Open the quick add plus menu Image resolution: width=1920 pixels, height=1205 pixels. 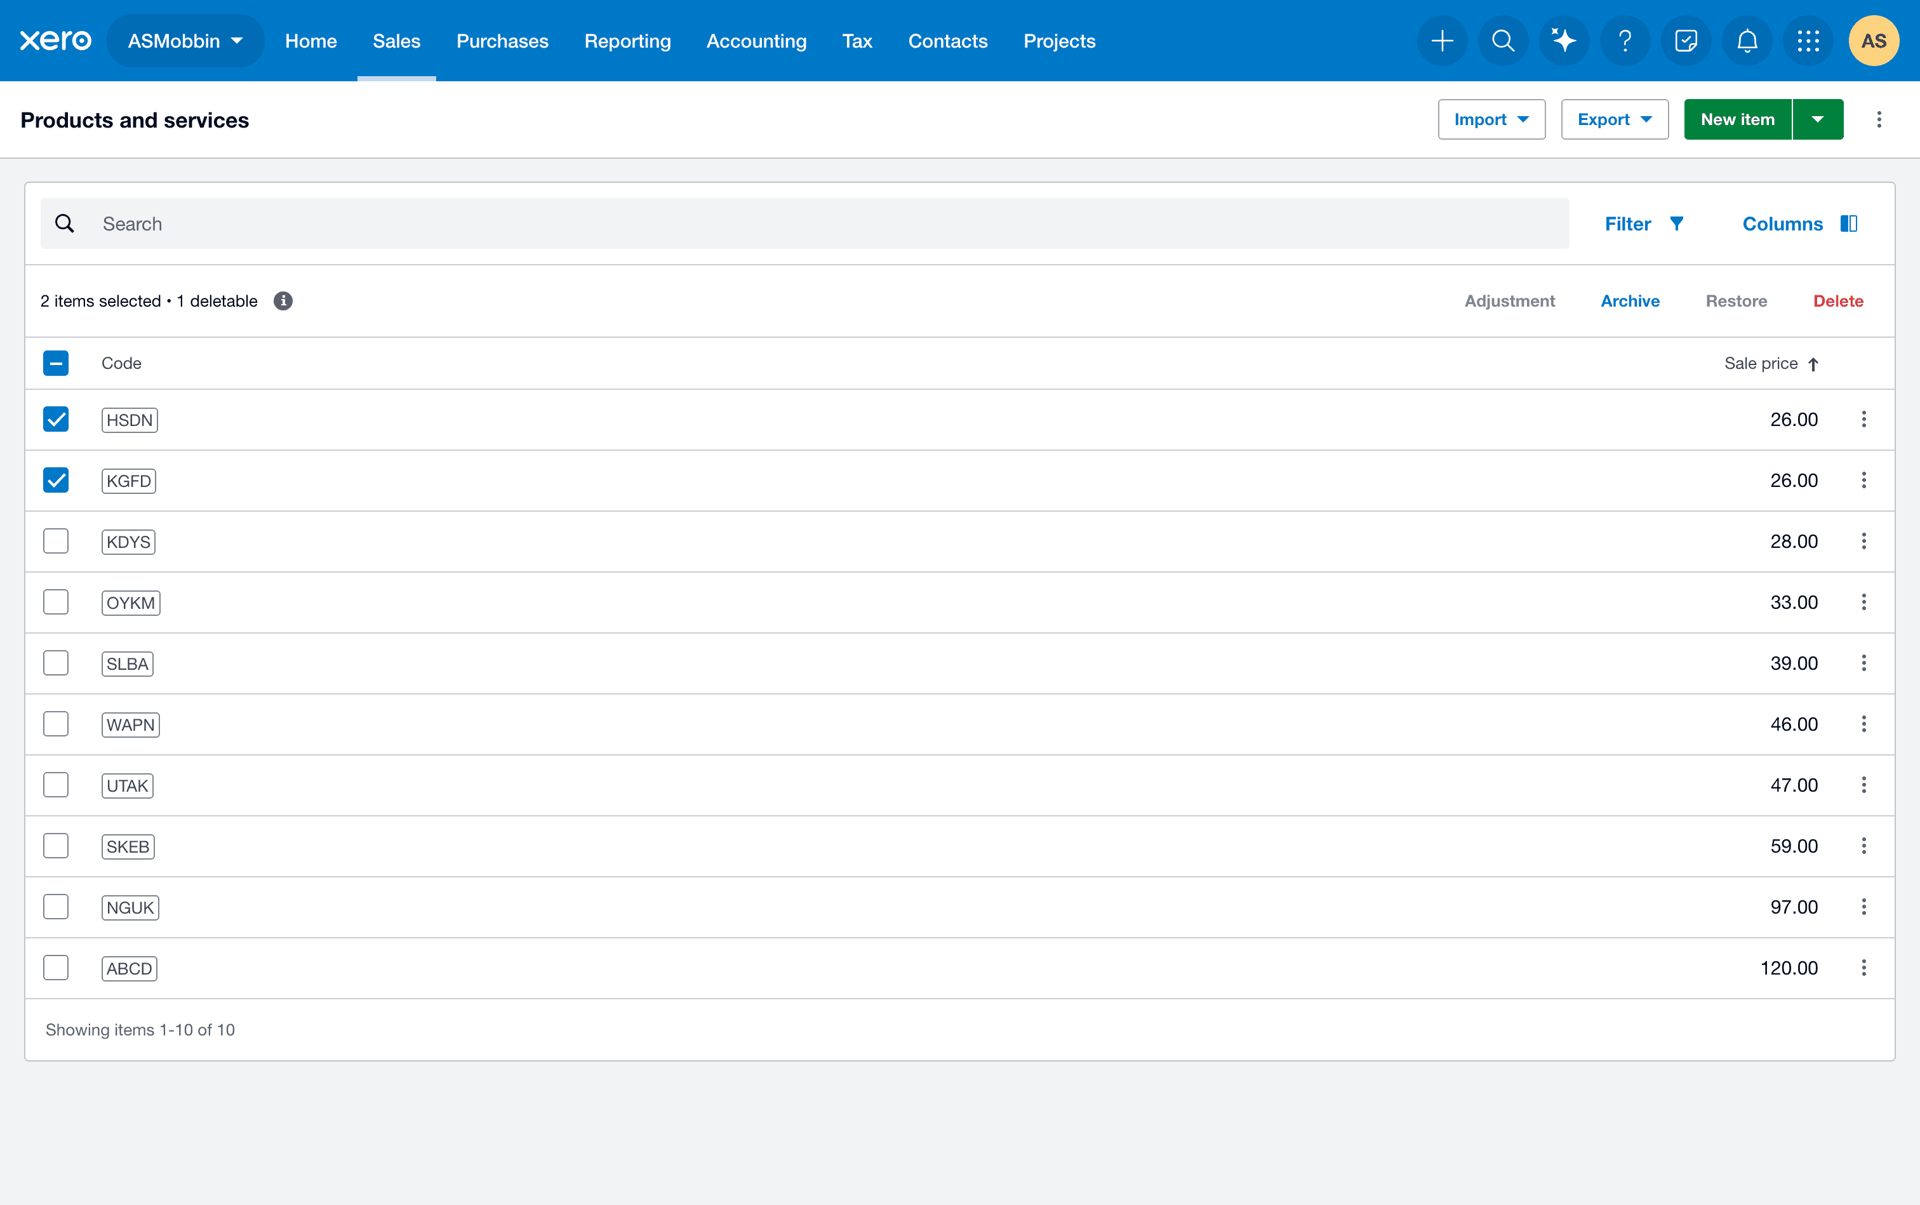pyautogui.click(x=1442, y=41)
